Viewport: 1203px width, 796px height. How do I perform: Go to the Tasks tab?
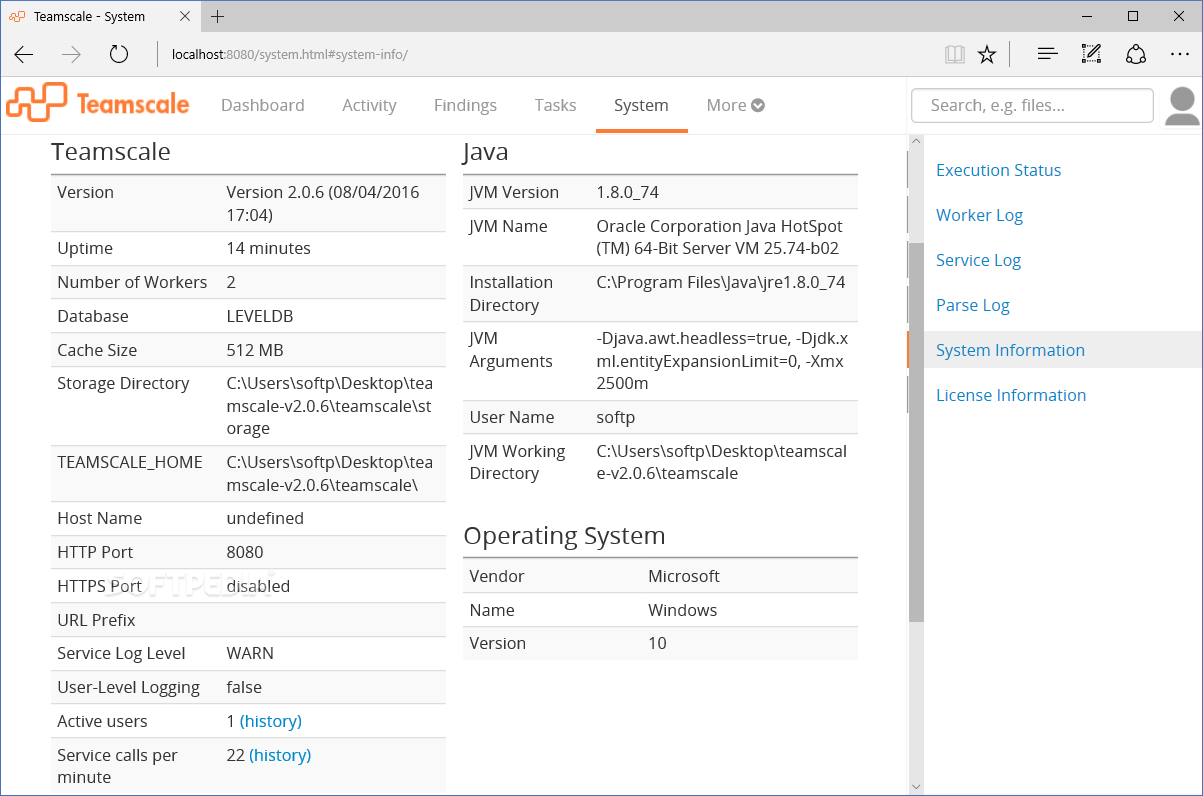pos(555,105)
